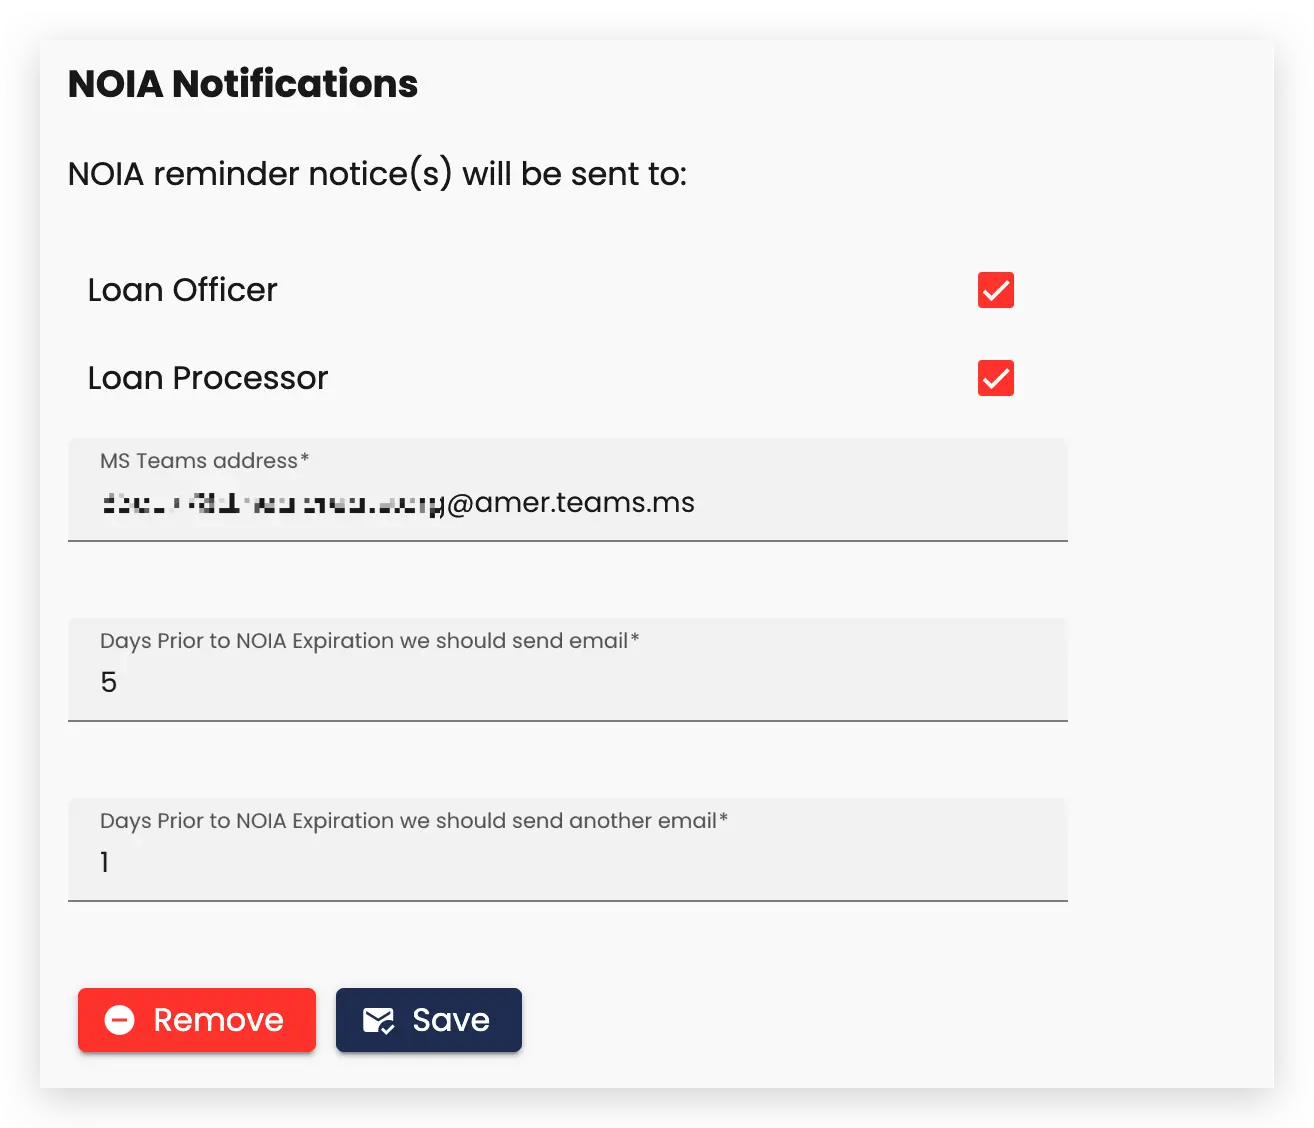Click the "send email" days label
This screenshot has width=1314, height=1128.
coord(369,641)
